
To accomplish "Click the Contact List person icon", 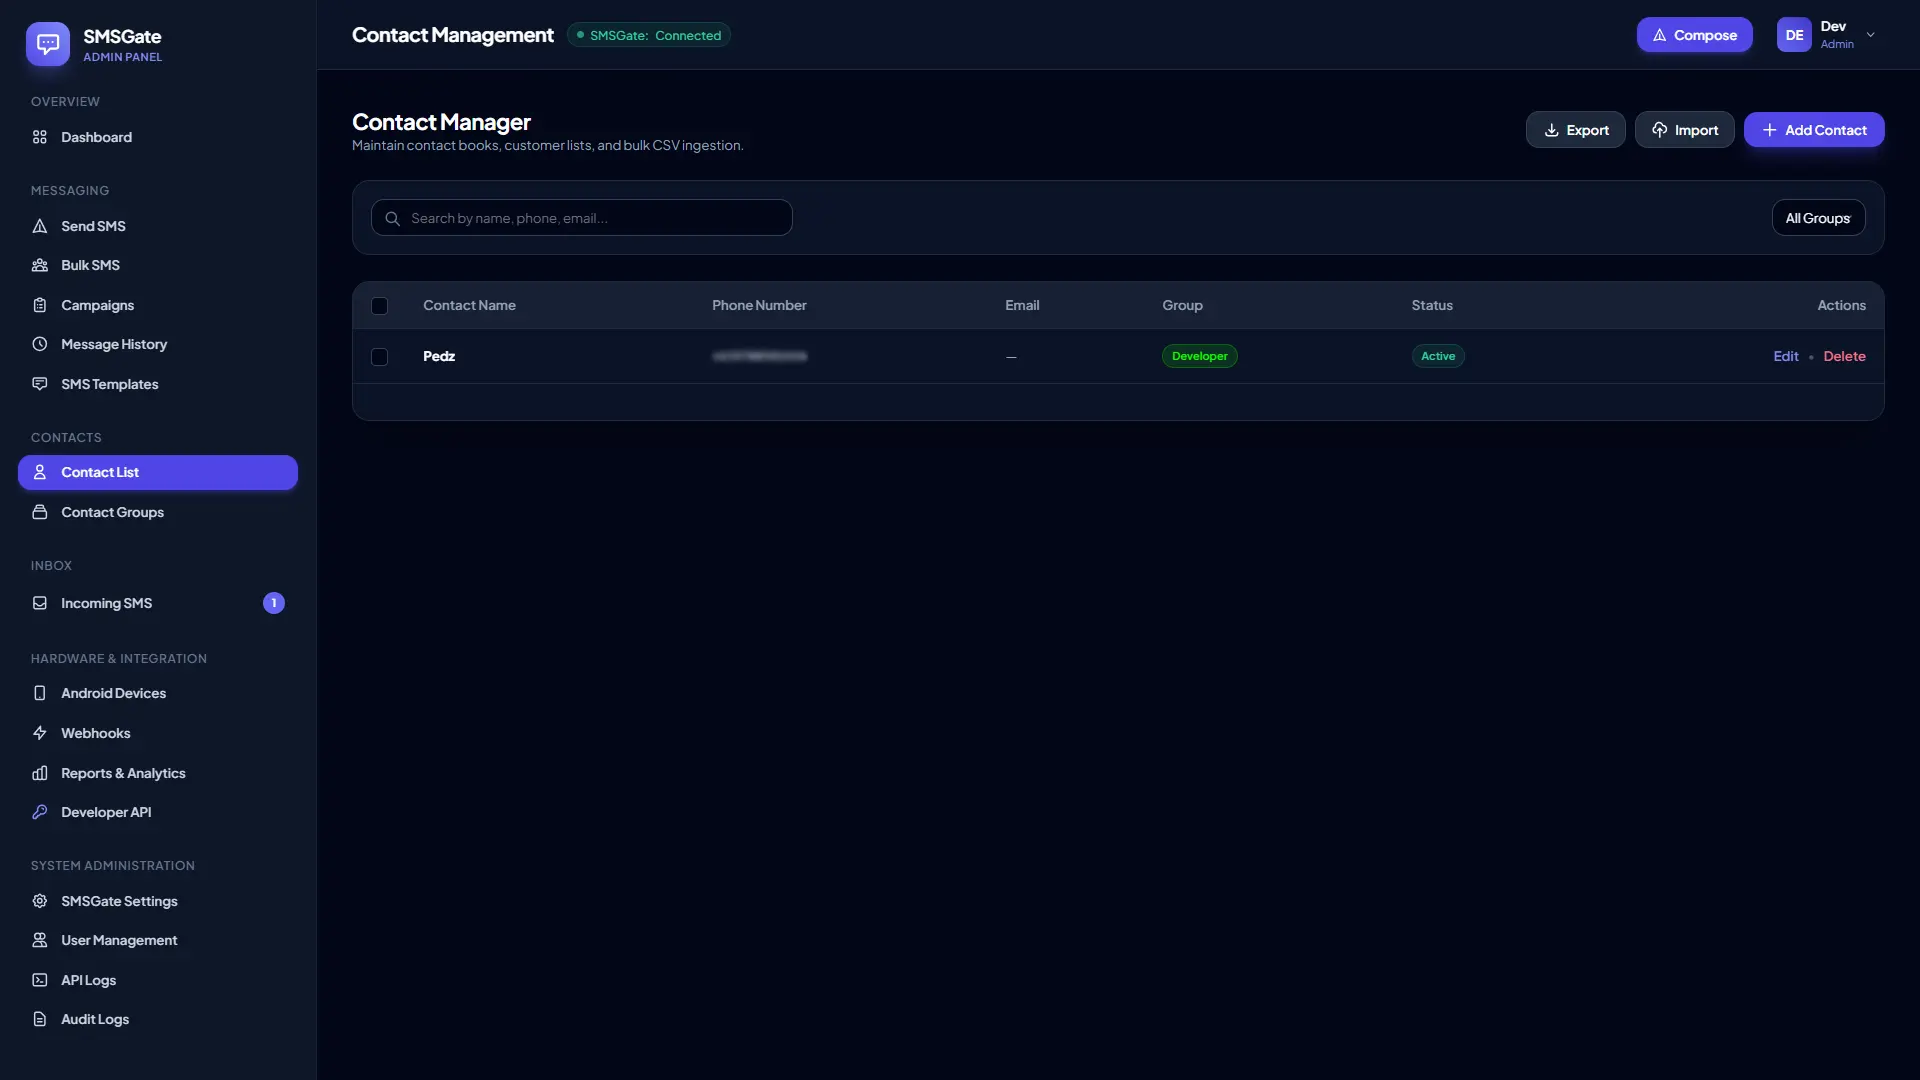I will [40, 472].
